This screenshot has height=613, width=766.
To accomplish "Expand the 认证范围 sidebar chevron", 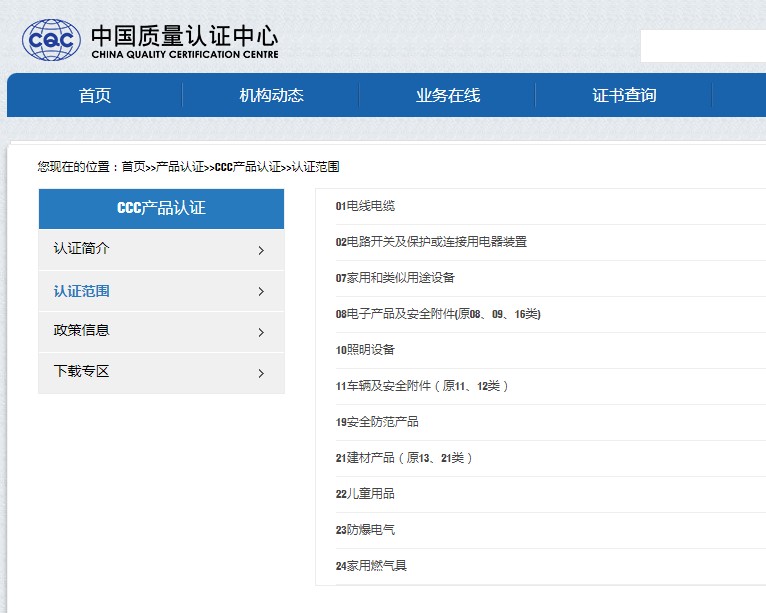I will 261,292.
